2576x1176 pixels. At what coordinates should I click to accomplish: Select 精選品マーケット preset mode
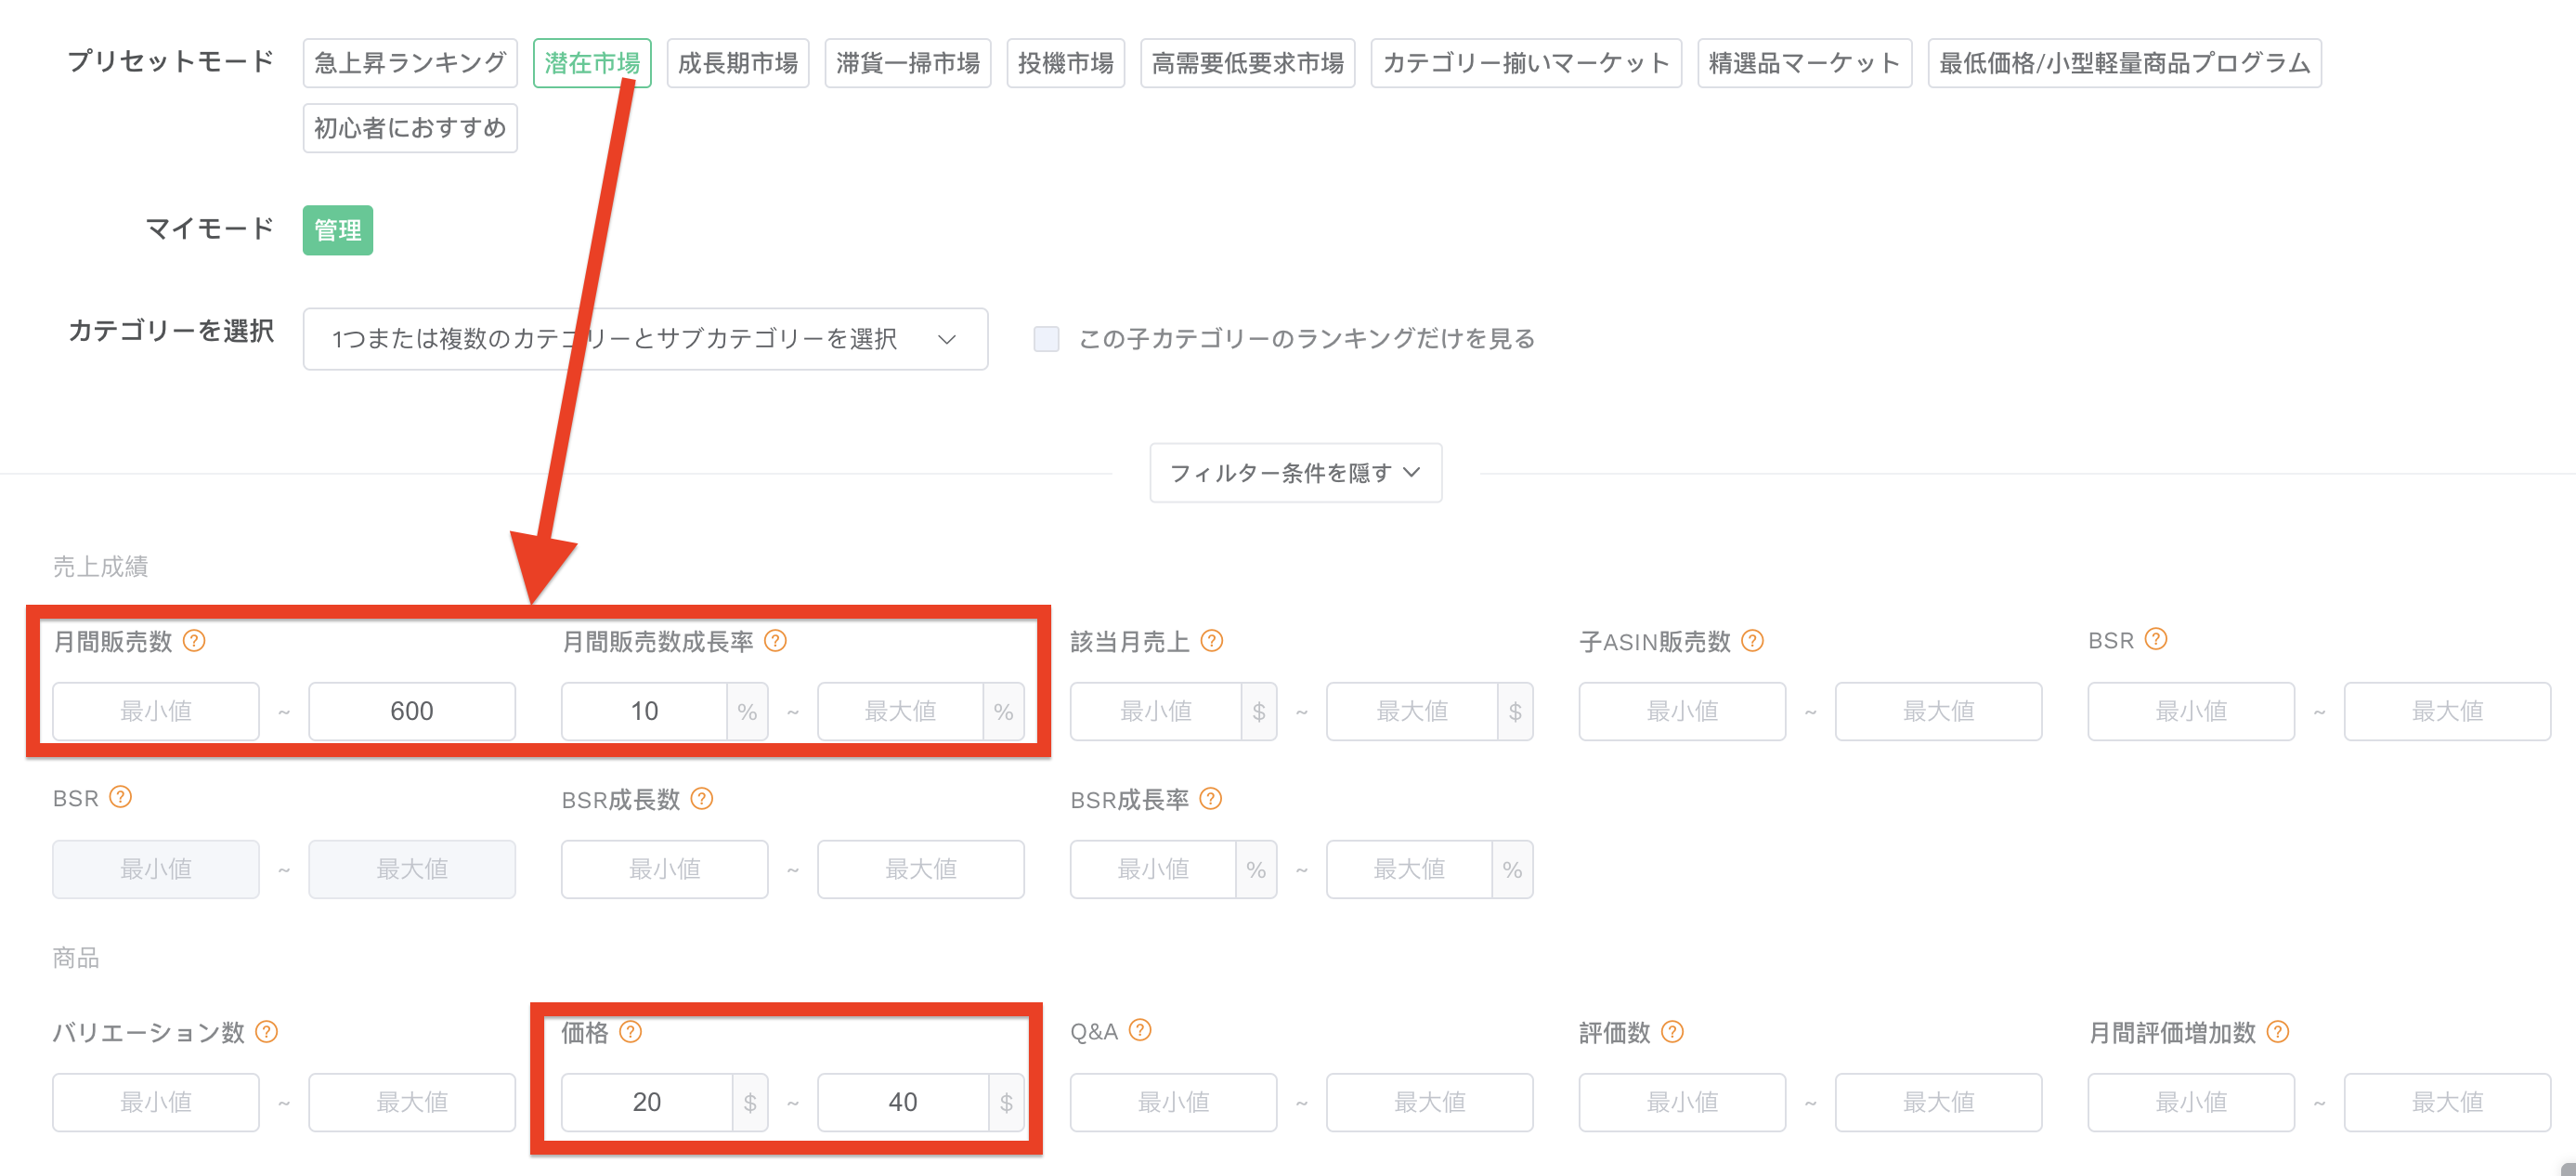1805,63
